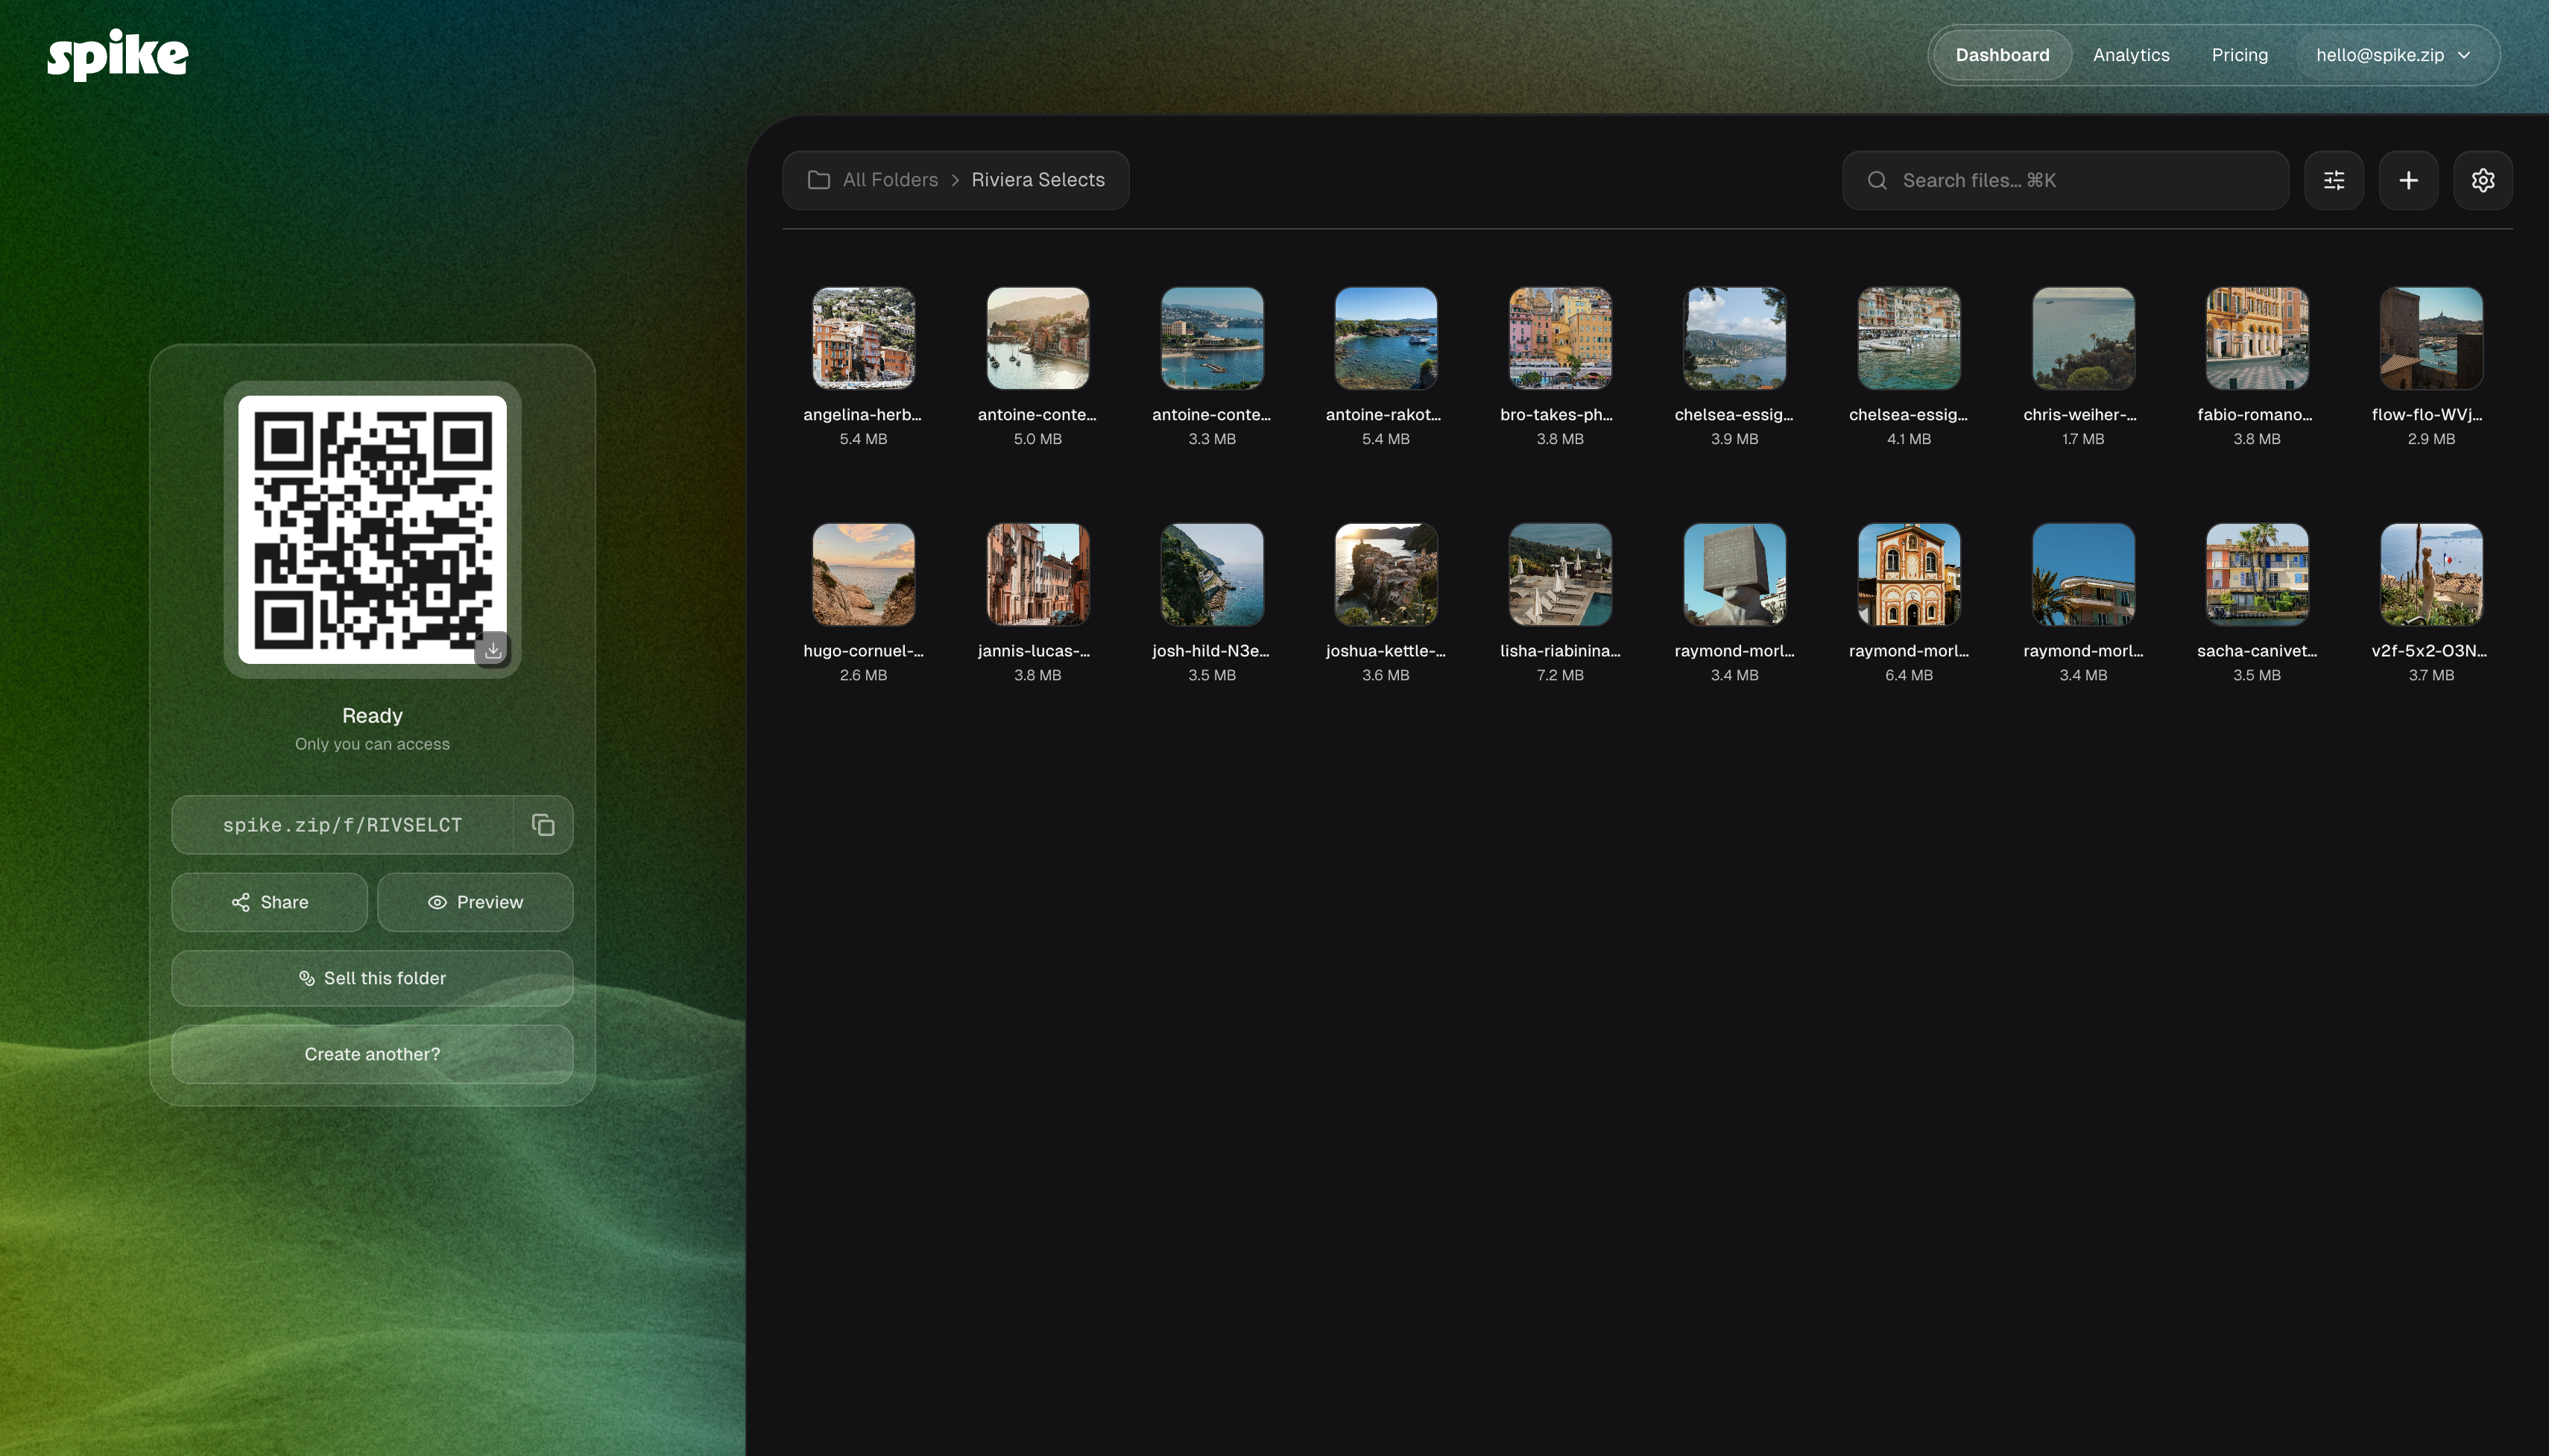The width and height of the screenshot is (2549, 1456).
Task: Open flow-flo-WVj... thumbnail
Action: coord(2431,338)
